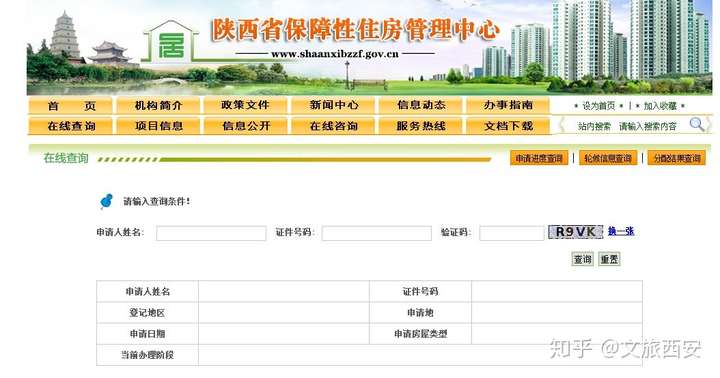Open the 办事指南 menu
Viewport: 720px width, 378px height.
point(508,106)
